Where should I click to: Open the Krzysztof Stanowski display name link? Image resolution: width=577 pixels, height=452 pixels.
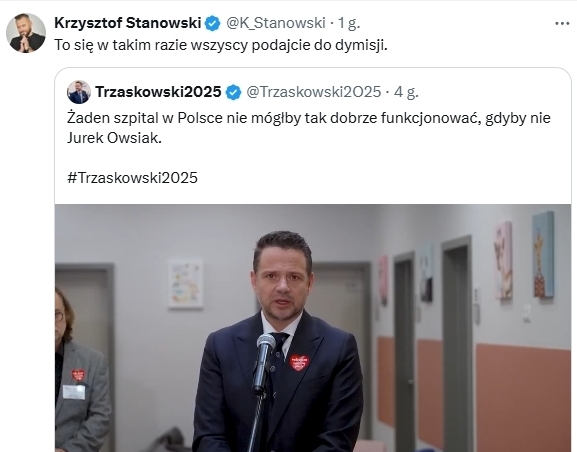click(127, 23)
